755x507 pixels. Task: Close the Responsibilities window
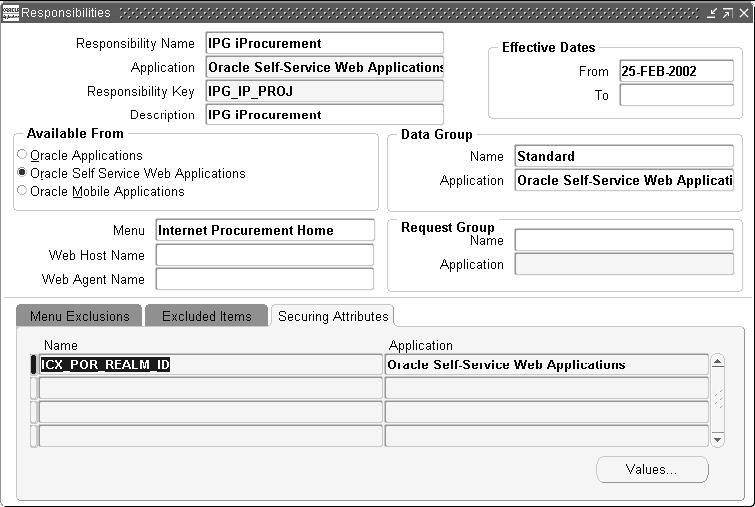[x=744, y=13]
